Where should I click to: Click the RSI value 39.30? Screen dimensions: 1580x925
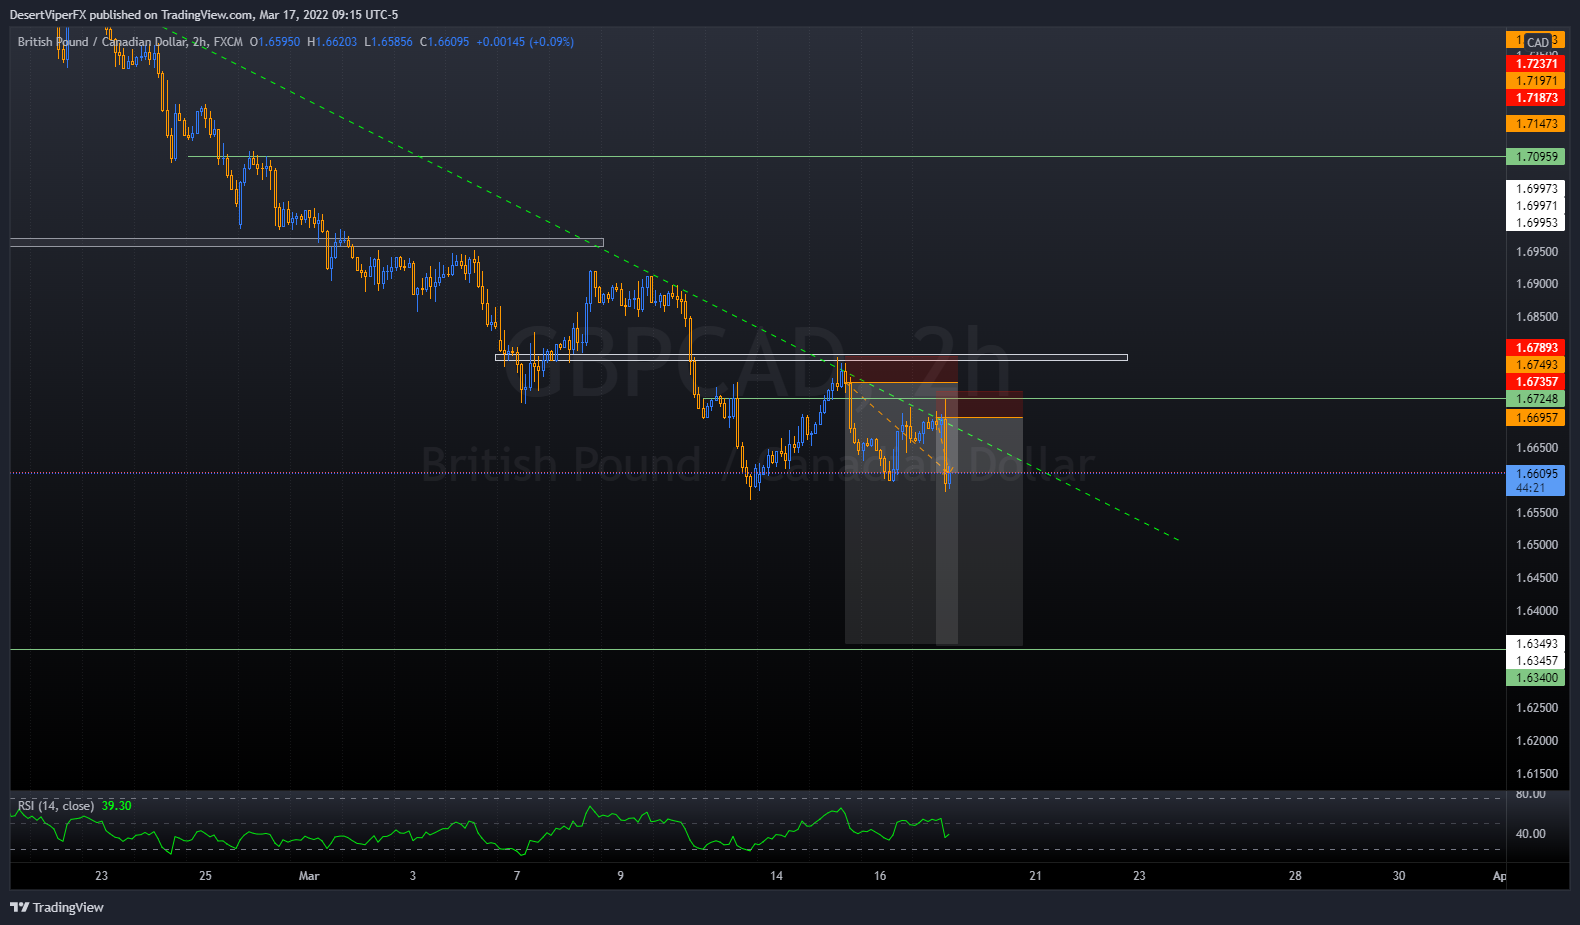[116, 806]
